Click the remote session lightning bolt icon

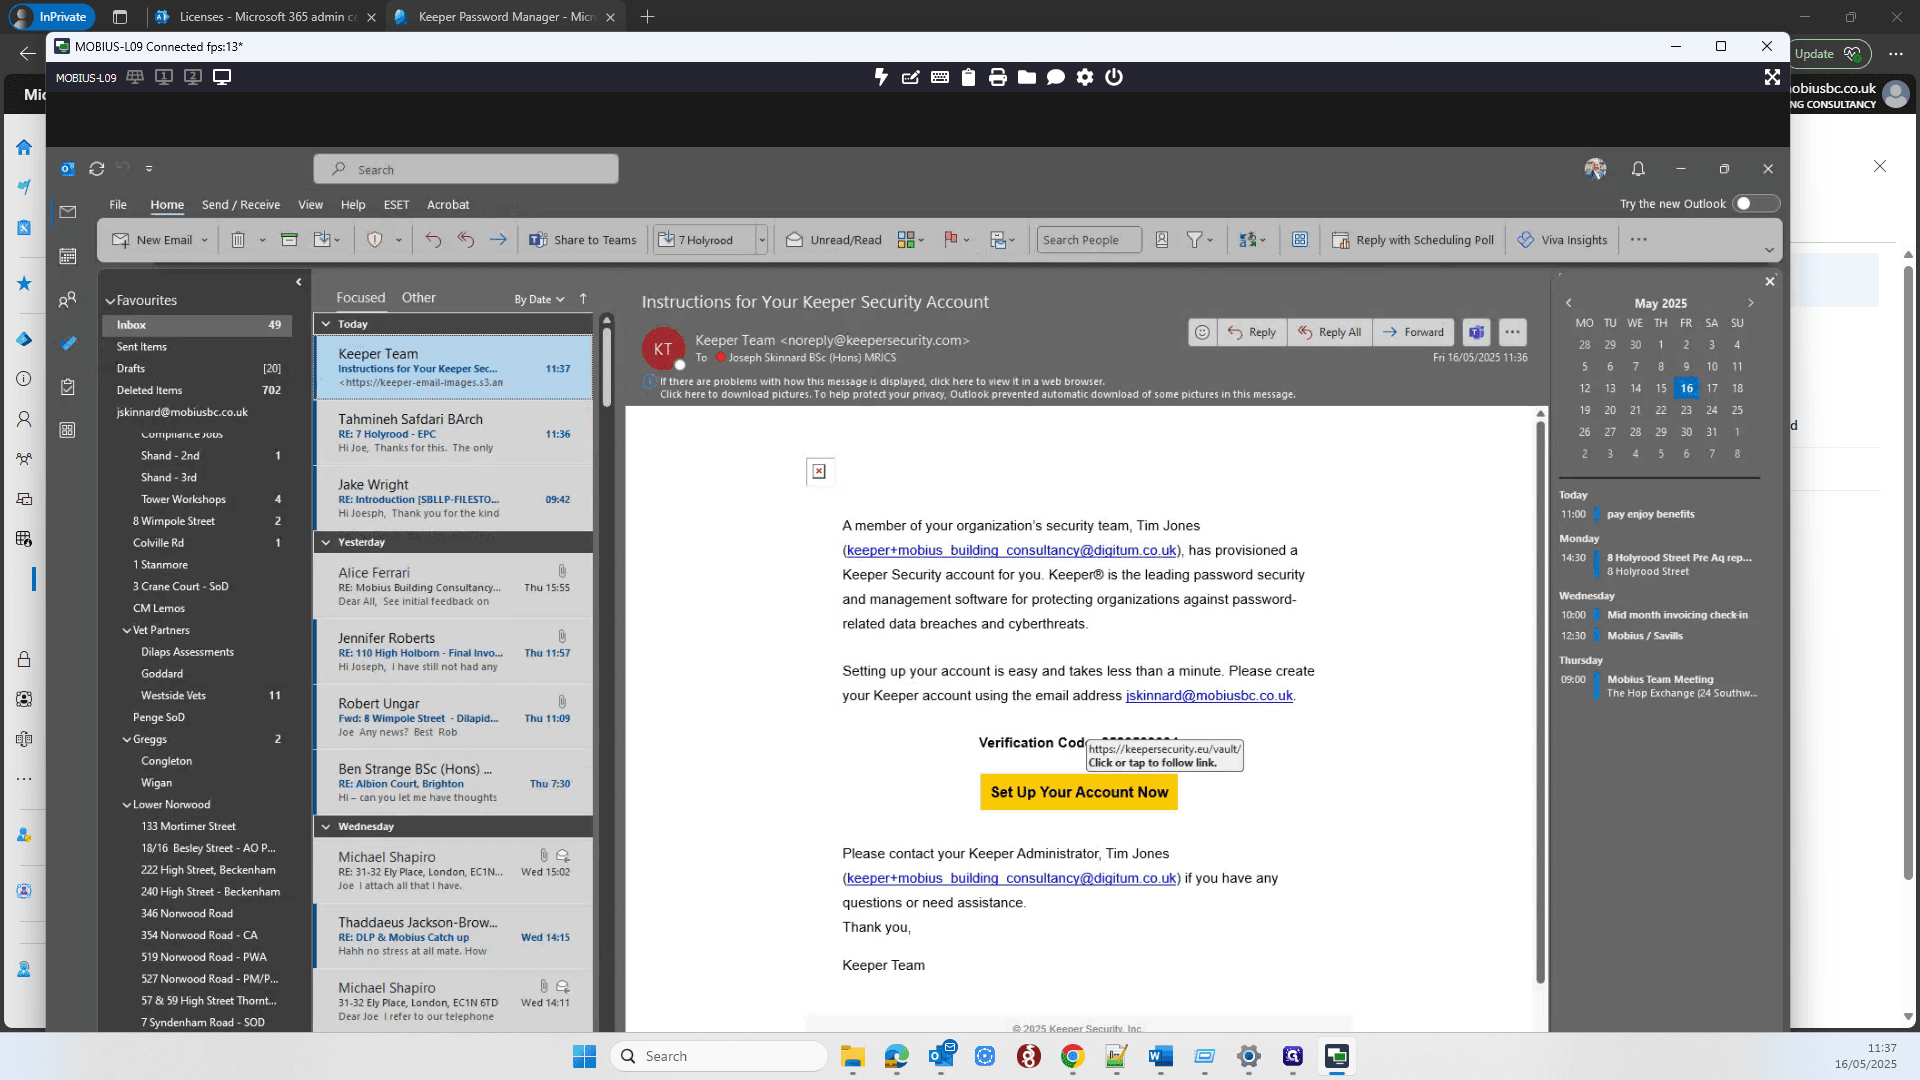(881, 77)
